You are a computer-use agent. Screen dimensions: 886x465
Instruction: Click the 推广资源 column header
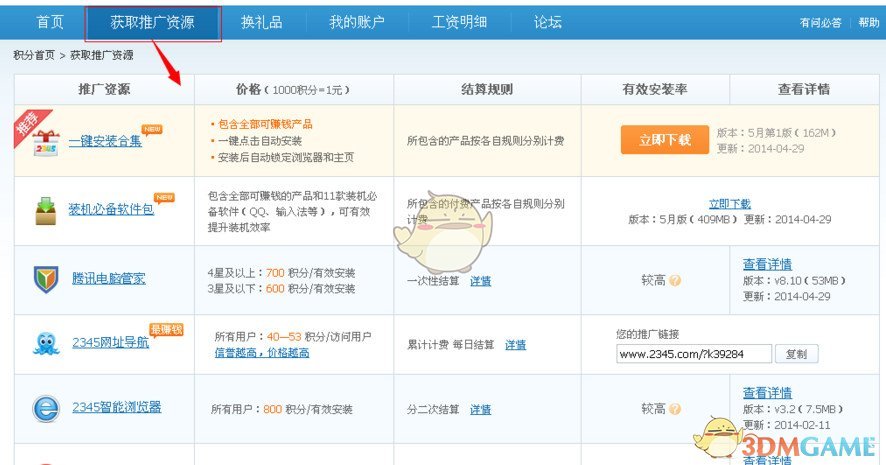coord(104,89)
